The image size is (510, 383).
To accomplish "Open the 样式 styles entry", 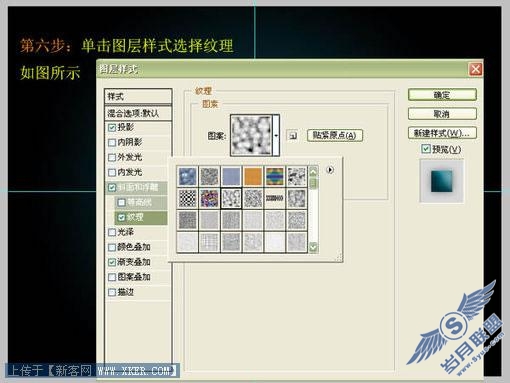I will [x=138, y=97].
